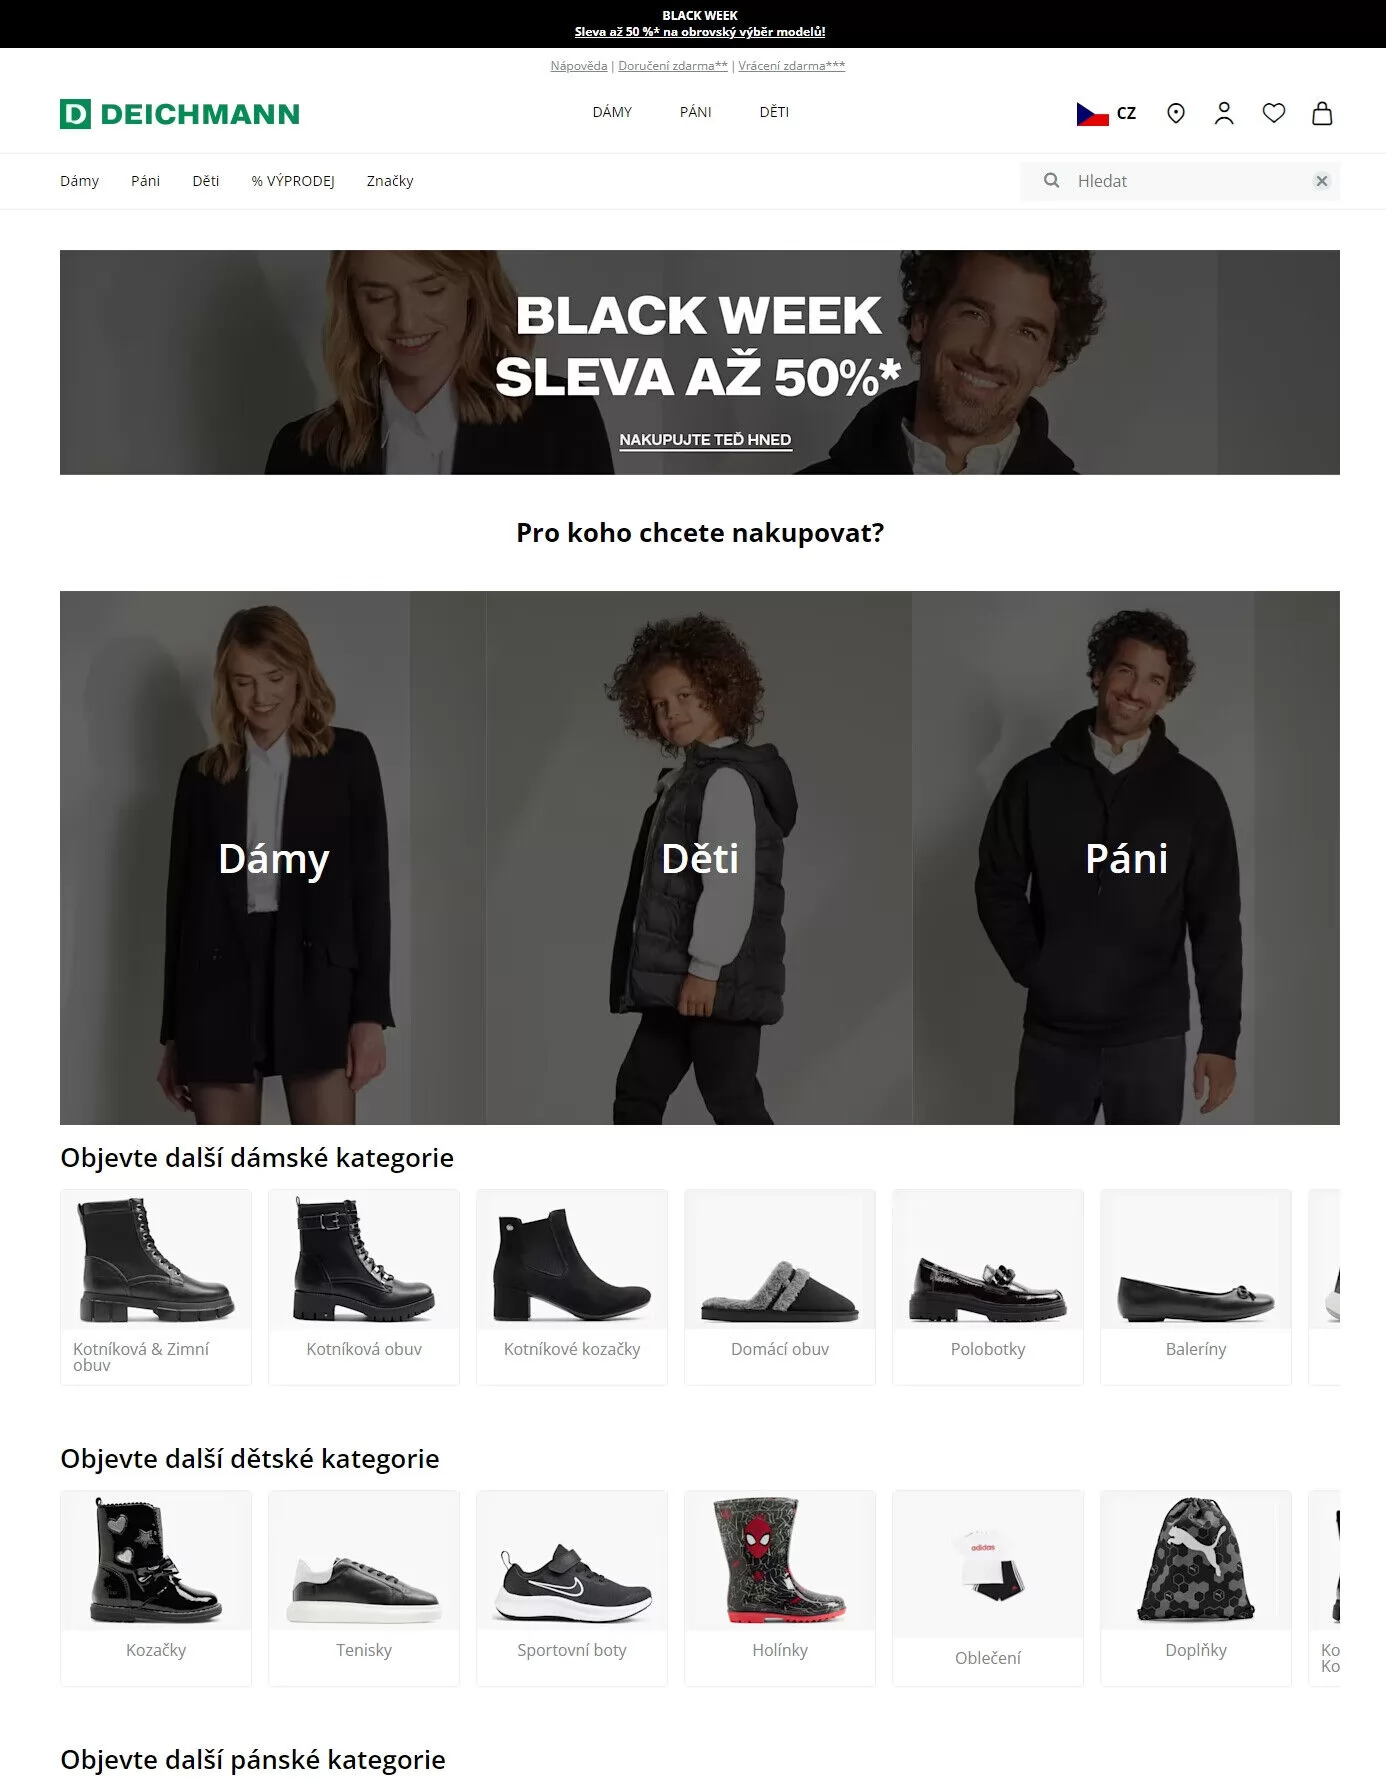1386x1782 pixels.
Task: Open the store locator pin icon
Action: [x=1176, y=114]
